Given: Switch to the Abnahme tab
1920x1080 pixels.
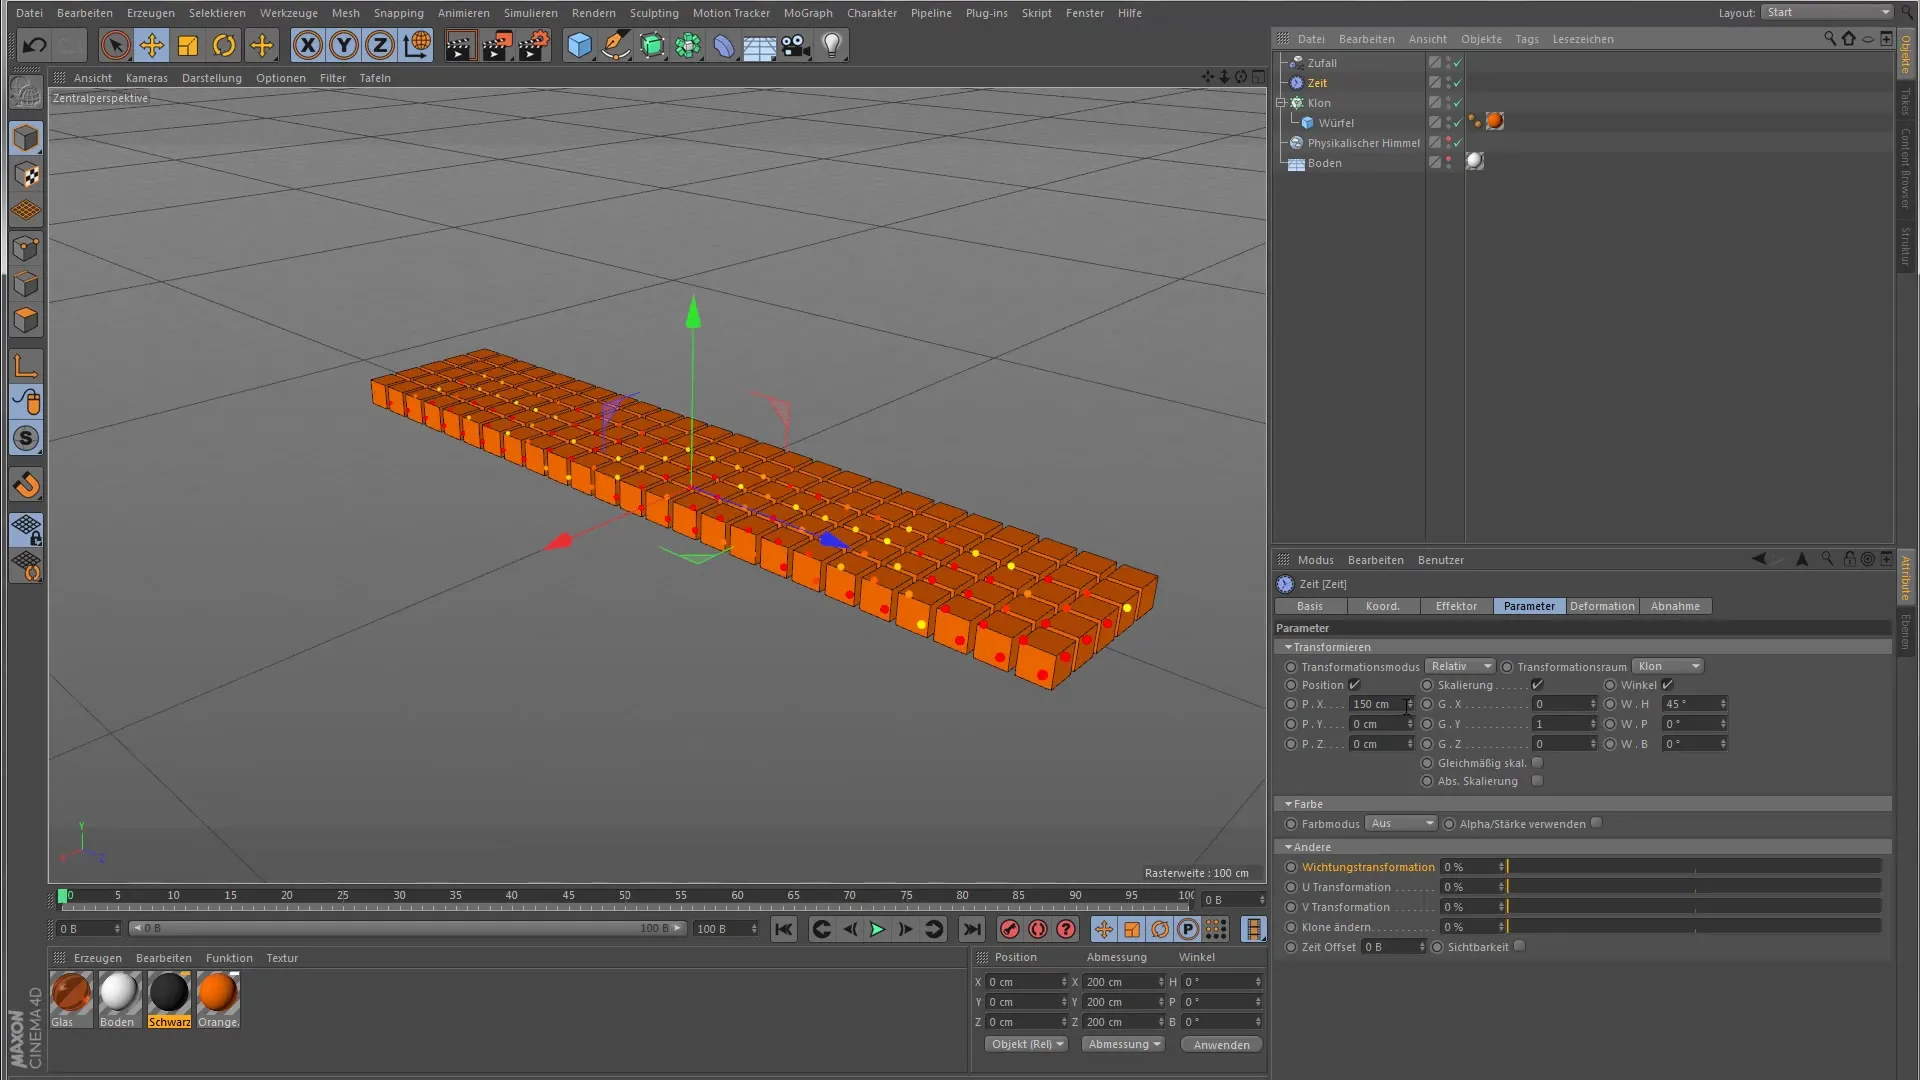Looking at the screenshot, I should tap(1675, 606).
